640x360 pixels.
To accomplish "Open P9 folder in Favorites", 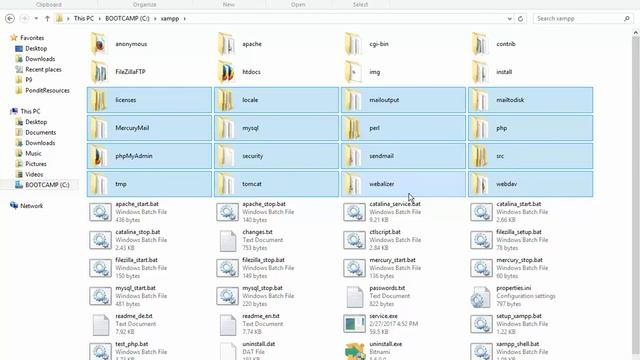I will click(29, 80).
